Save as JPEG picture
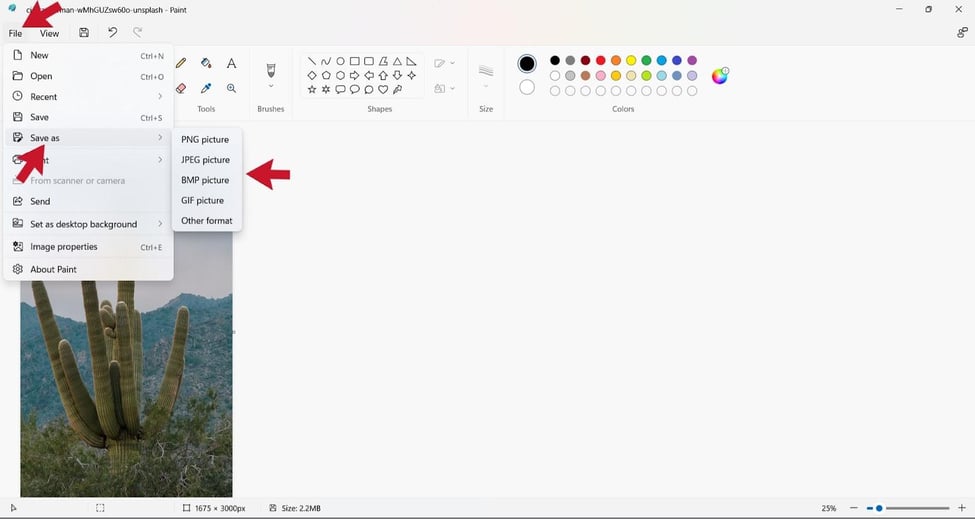 (x=206, y=160)
